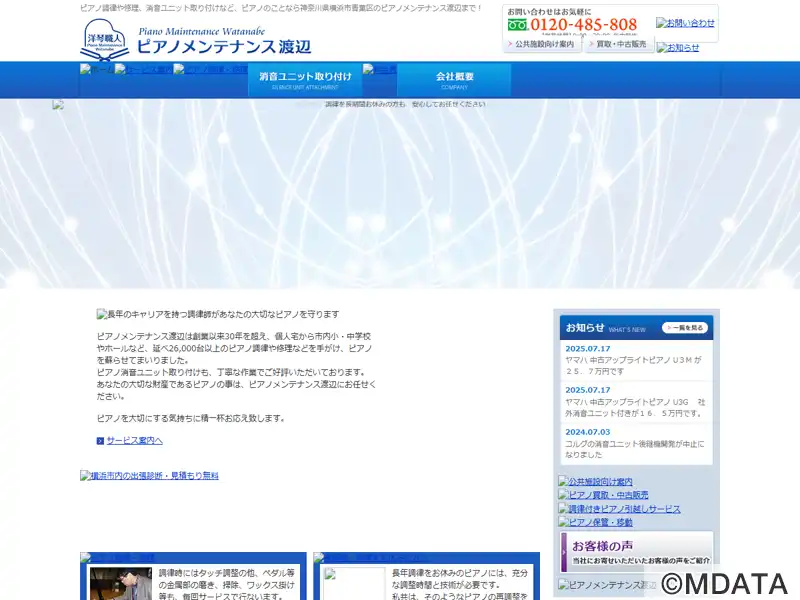Click header 公共施設向け案内 link
This screenshot has width=800, height=600.
pos(543,45)
